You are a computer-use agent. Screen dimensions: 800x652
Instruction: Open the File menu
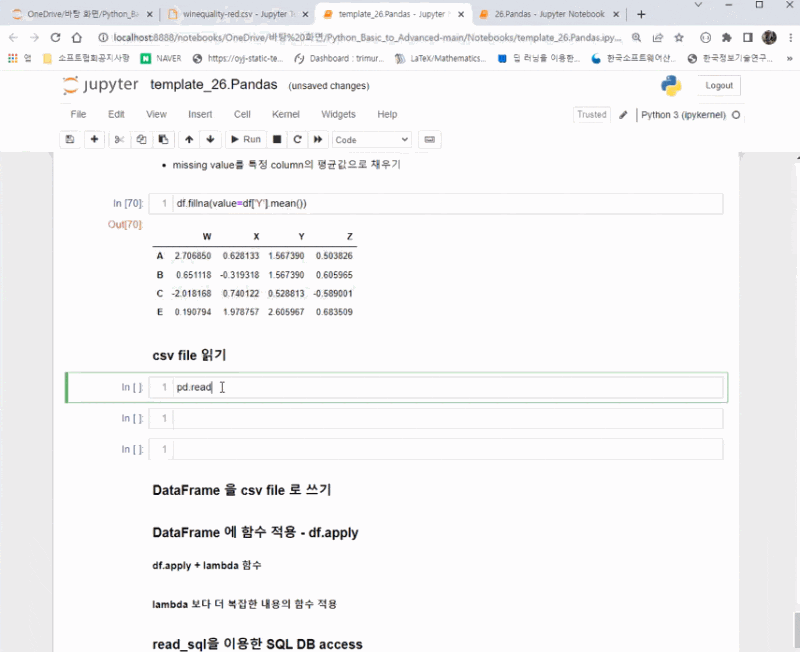(78, 114)
